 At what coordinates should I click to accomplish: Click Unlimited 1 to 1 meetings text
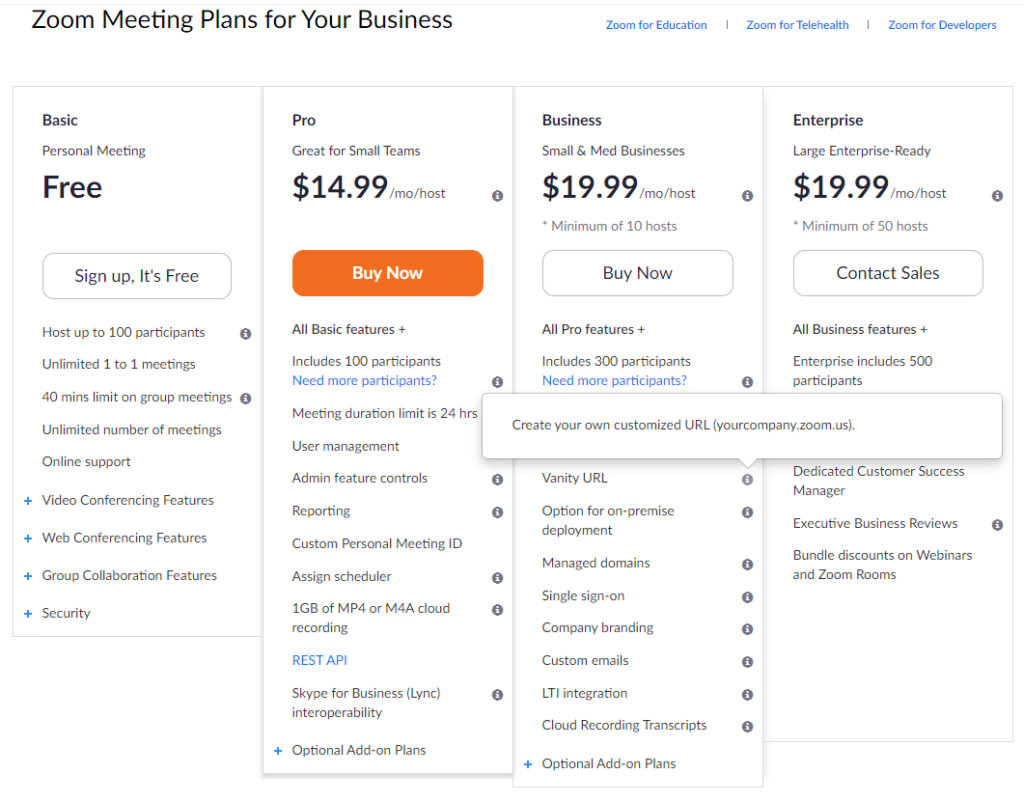pyautogui.click(x=119, y=364)
